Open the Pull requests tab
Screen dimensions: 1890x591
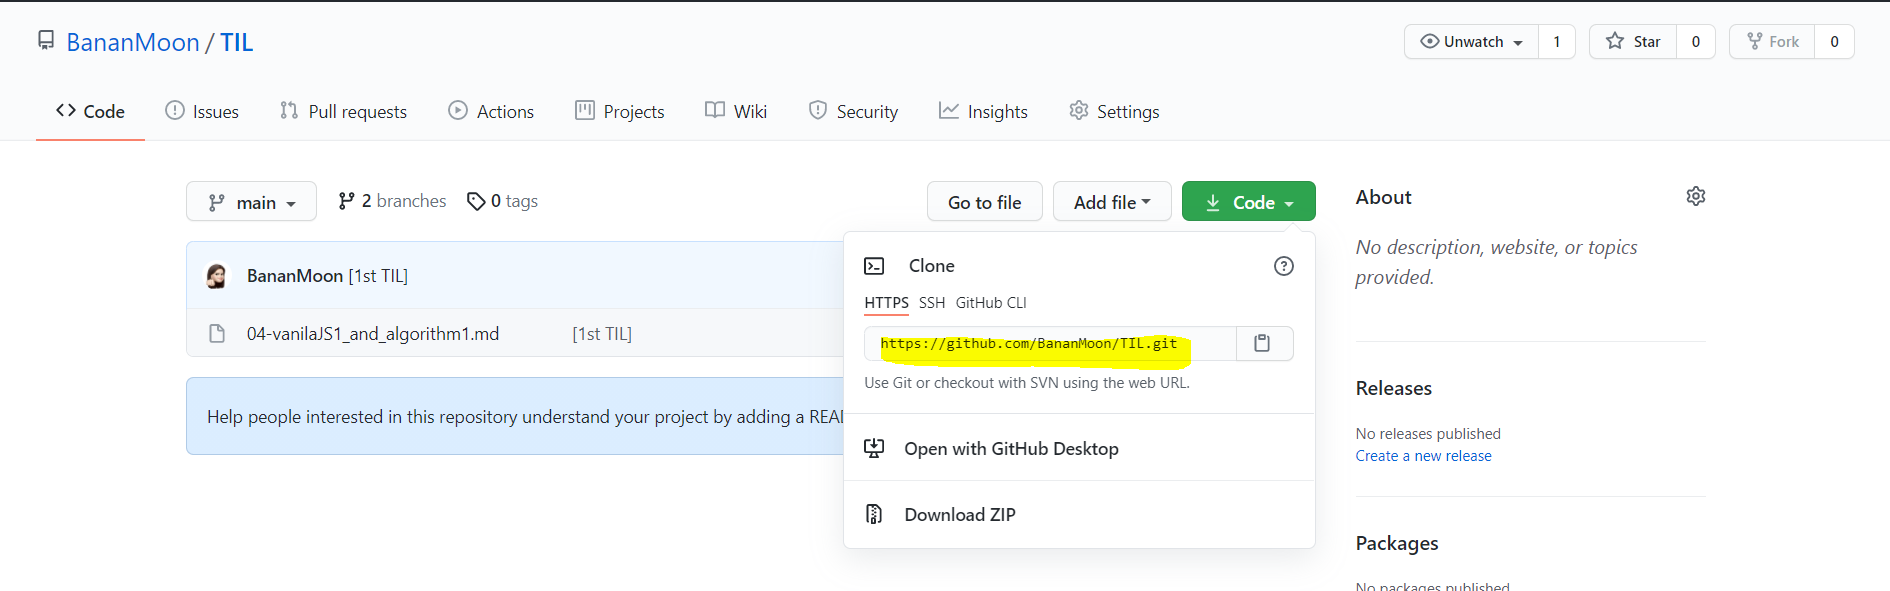point(343,111)
